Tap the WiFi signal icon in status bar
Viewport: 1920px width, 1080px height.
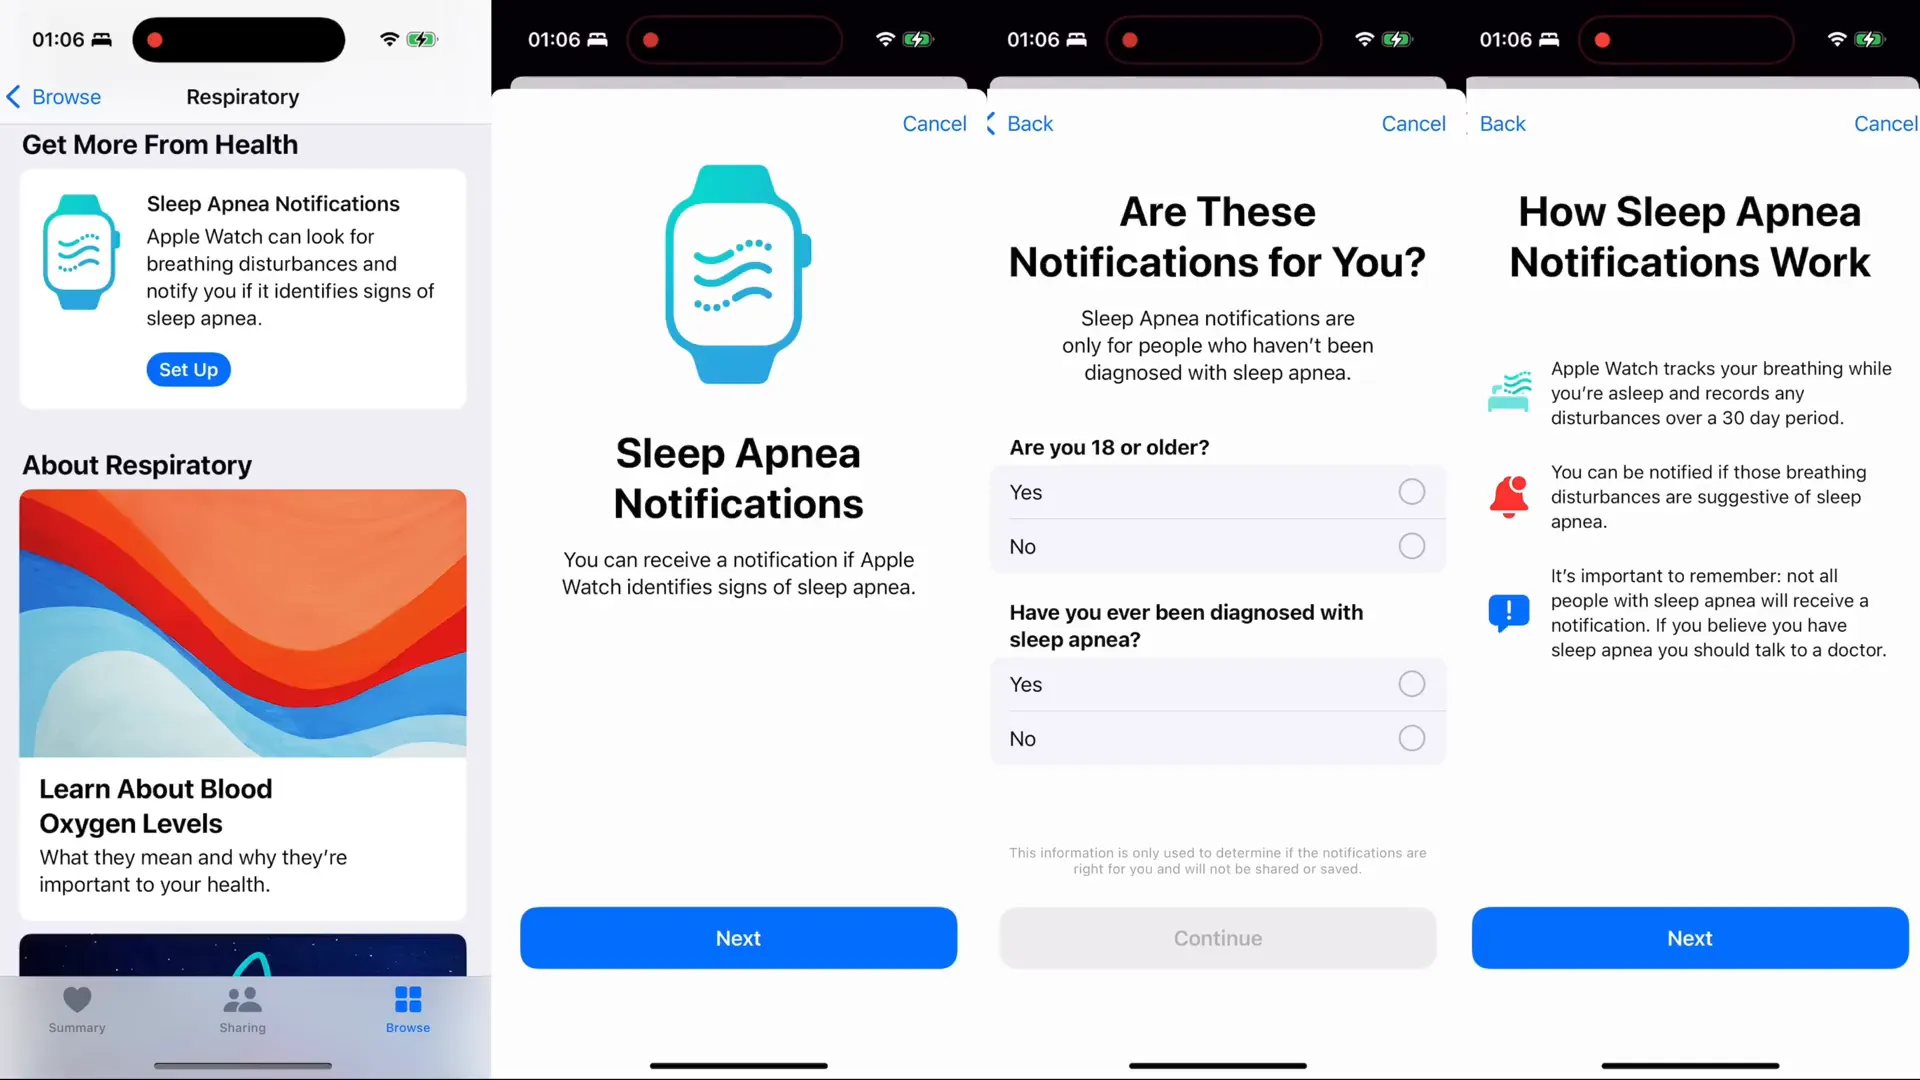click(x=388, y=38)
